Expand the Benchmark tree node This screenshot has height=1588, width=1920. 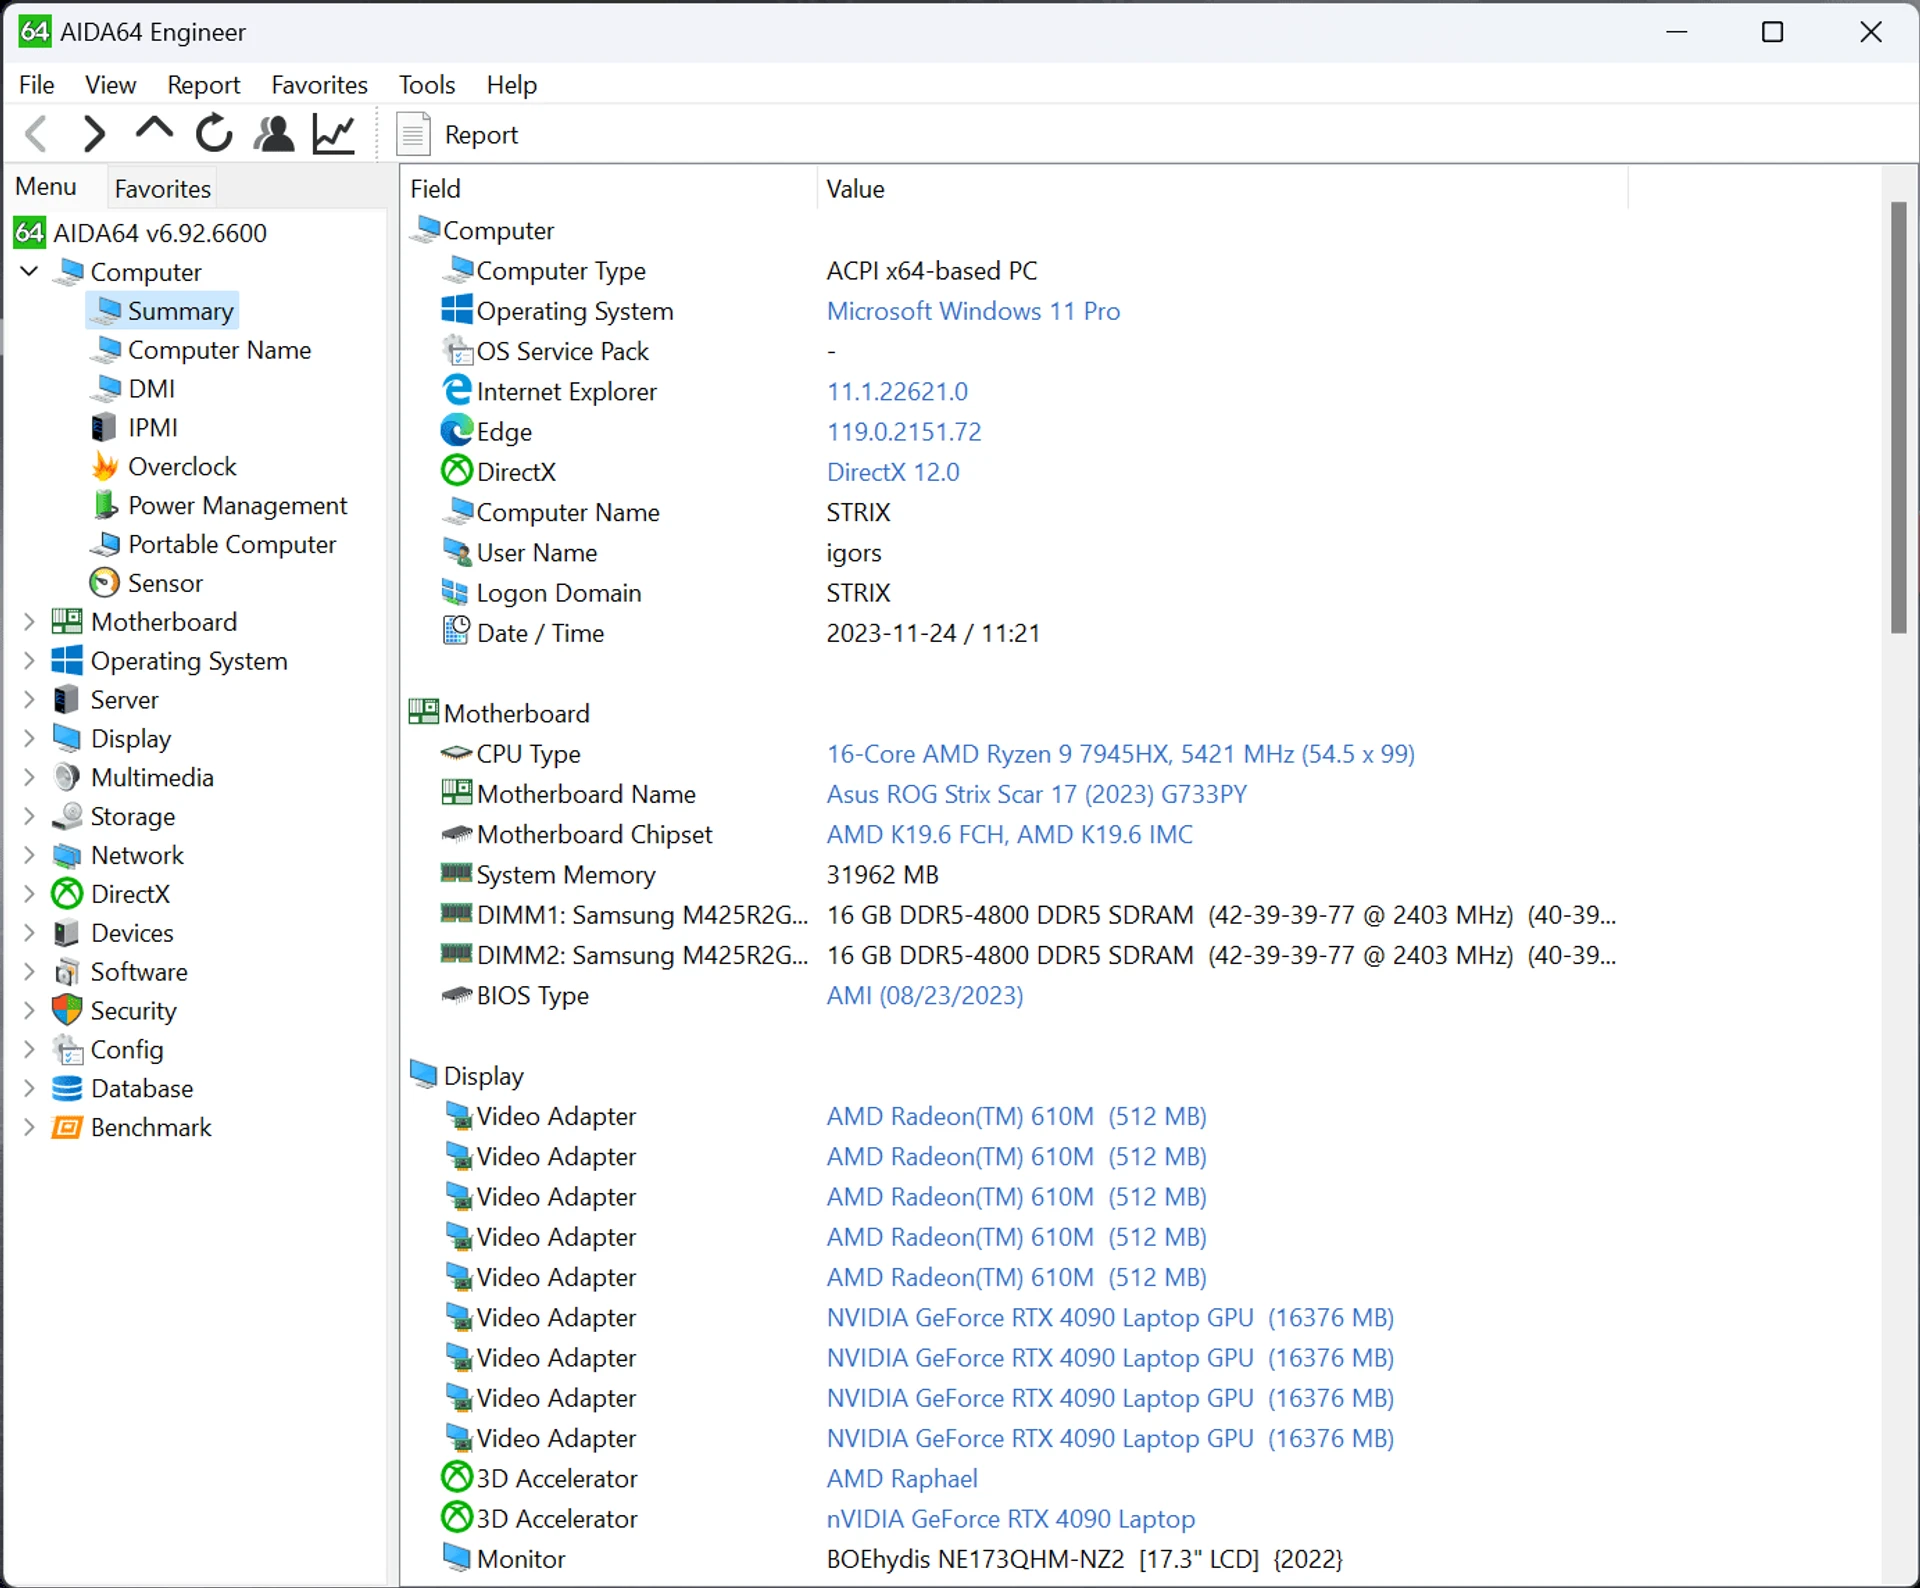pos(29,1127)
